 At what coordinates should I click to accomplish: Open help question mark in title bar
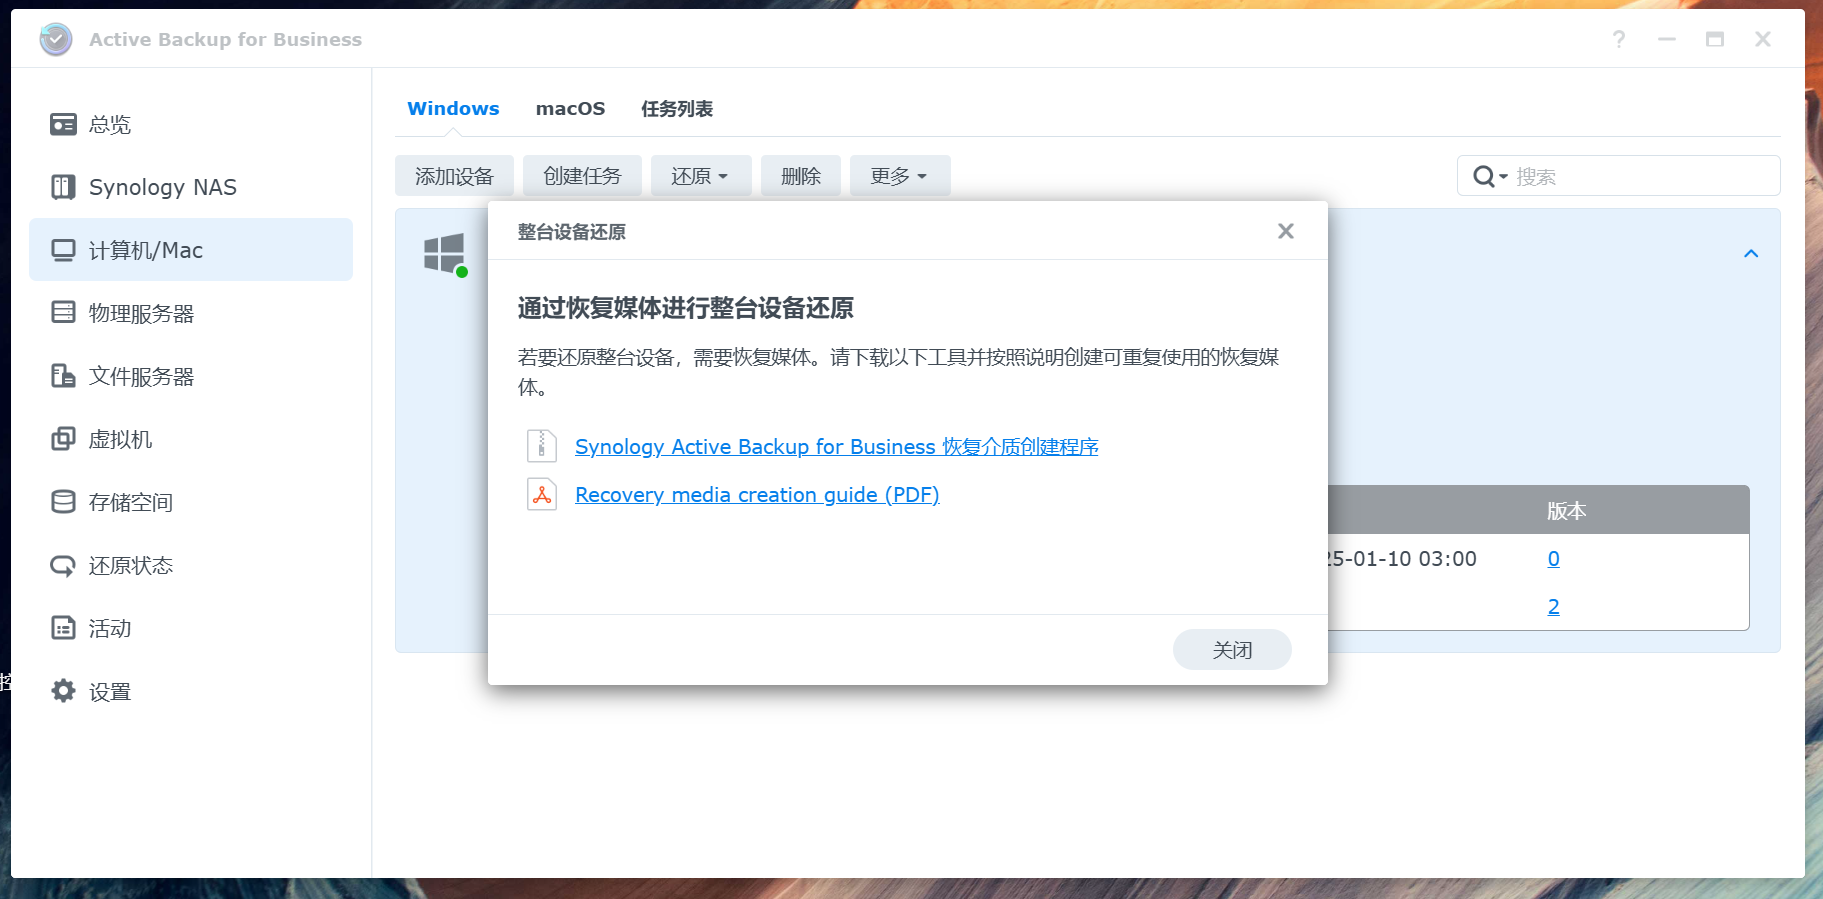[1619, 39]
